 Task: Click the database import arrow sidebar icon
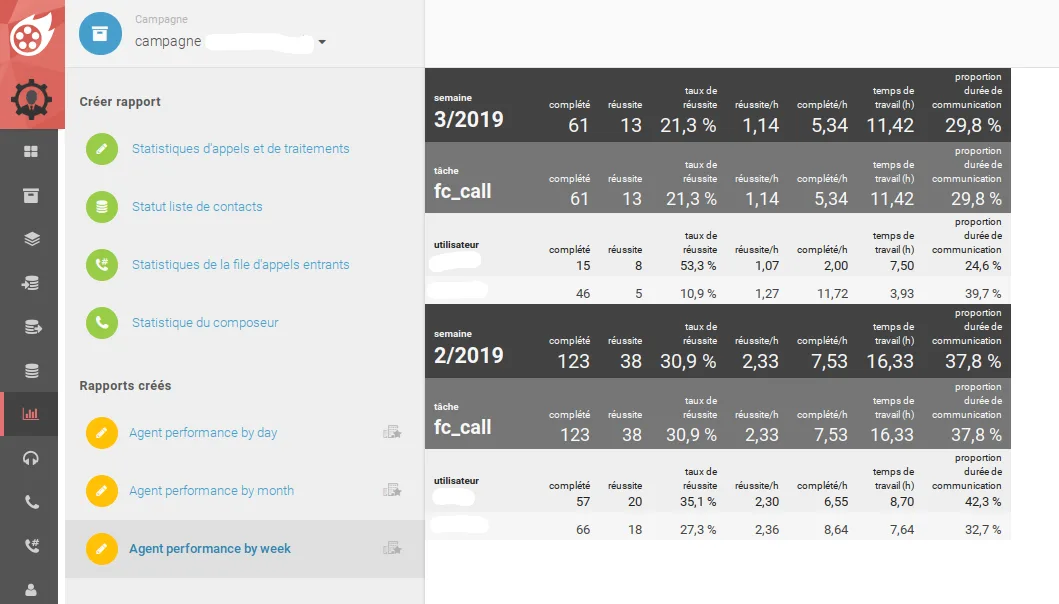[x=31, y=283]
